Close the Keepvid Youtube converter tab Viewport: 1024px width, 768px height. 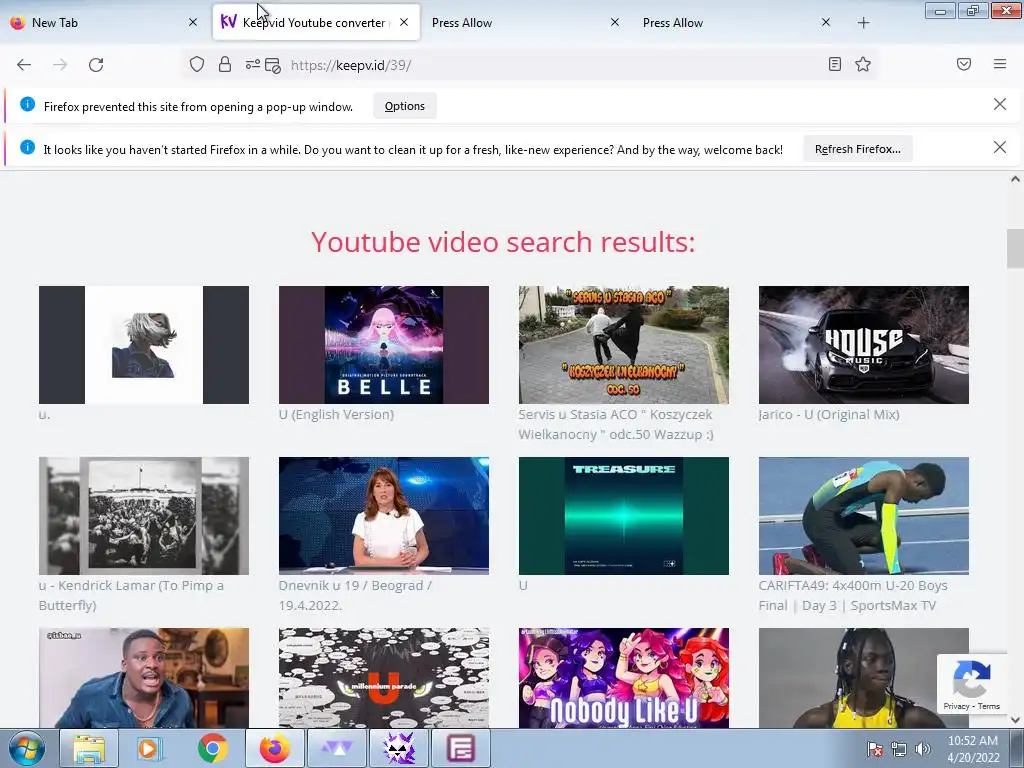[404, 22]
